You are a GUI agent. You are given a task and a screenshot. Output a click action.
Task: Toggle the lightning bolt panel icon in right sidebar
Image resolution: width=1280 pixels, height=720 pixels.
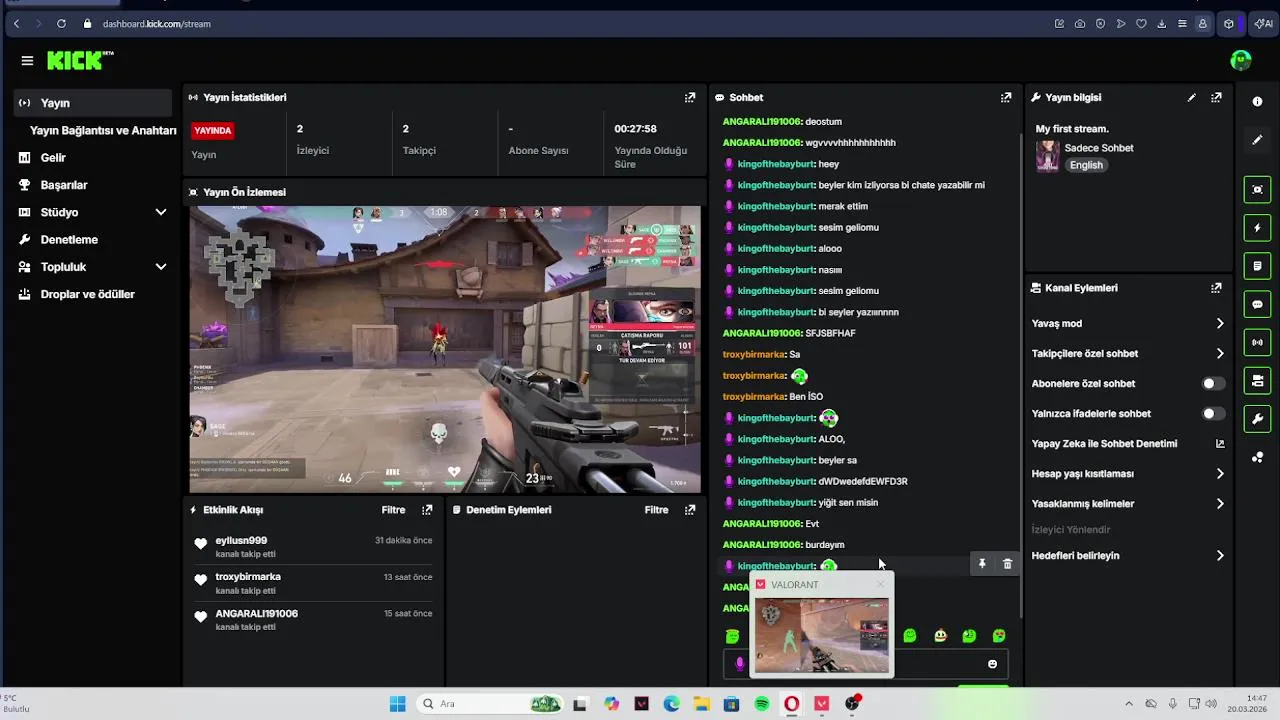pos(1257,228)
